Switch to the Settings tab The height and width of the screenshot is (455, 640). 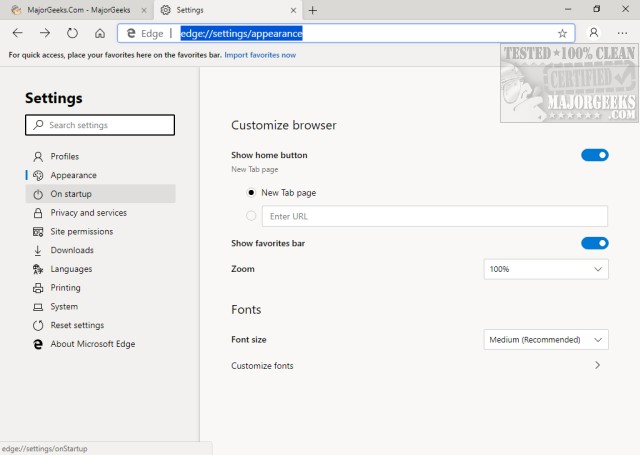coord(229,10)
